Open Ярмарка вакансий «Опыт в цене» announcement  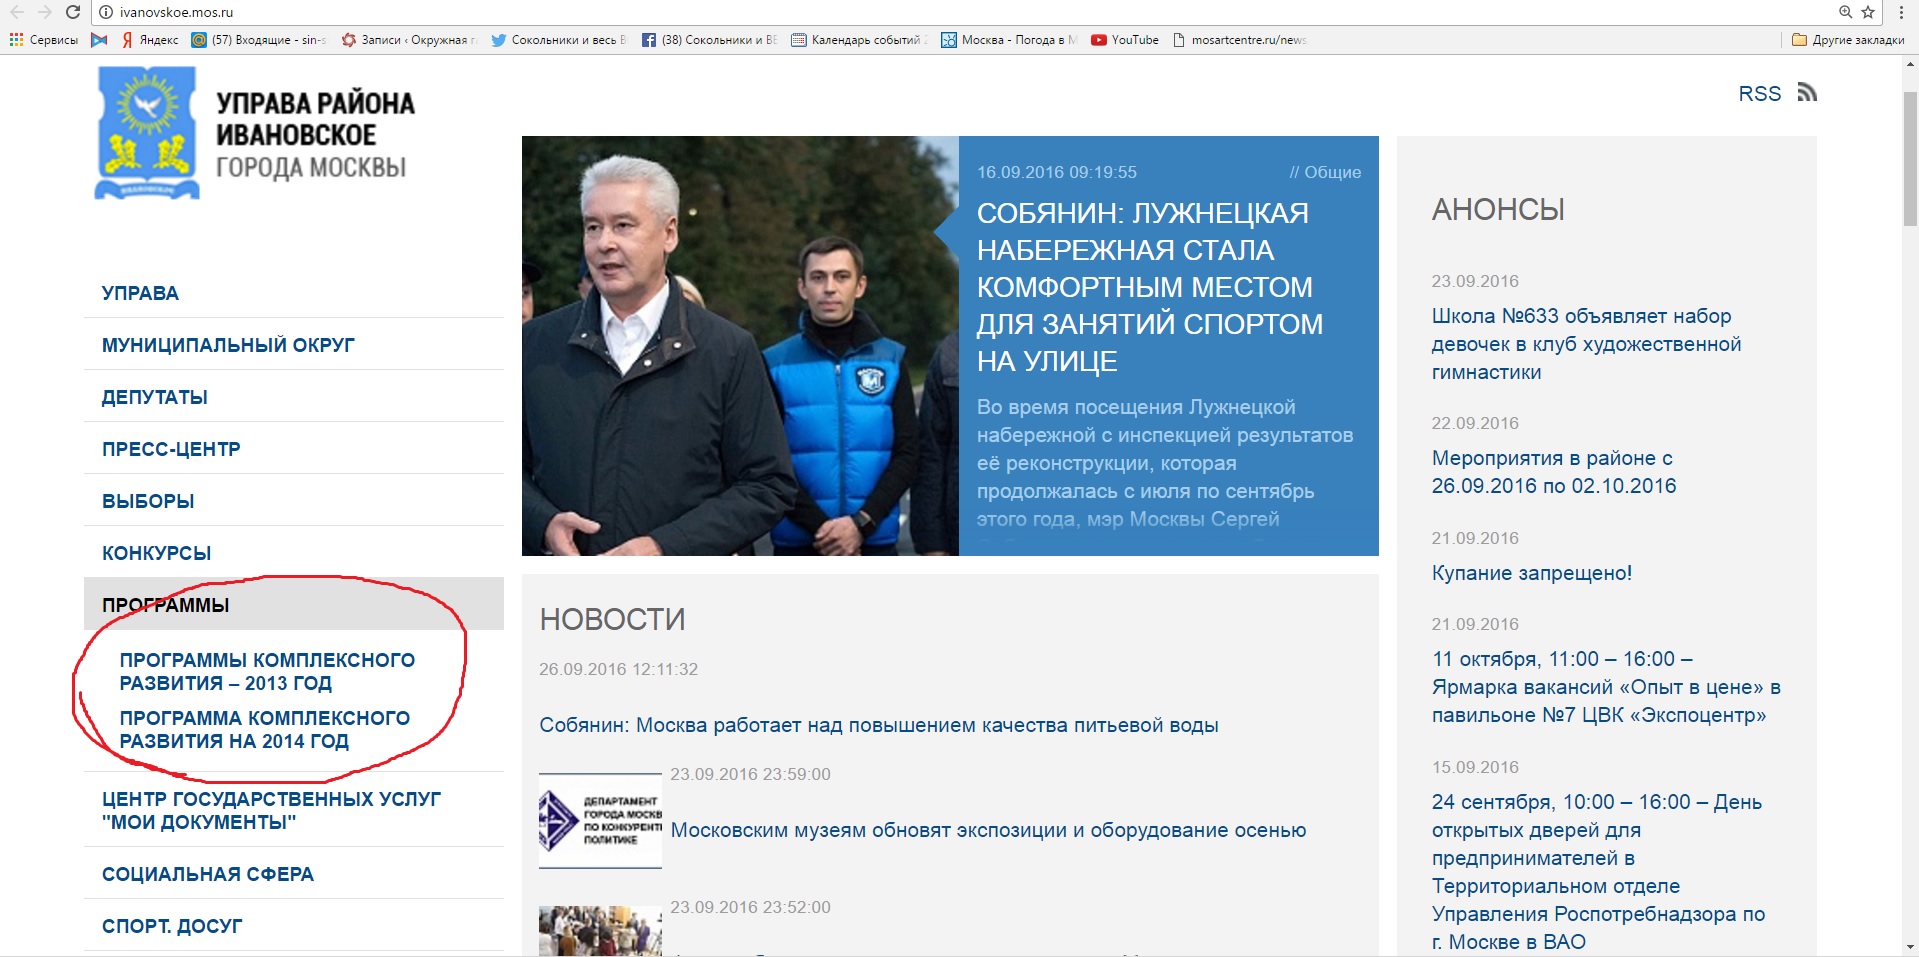(x=1606, y=687)
